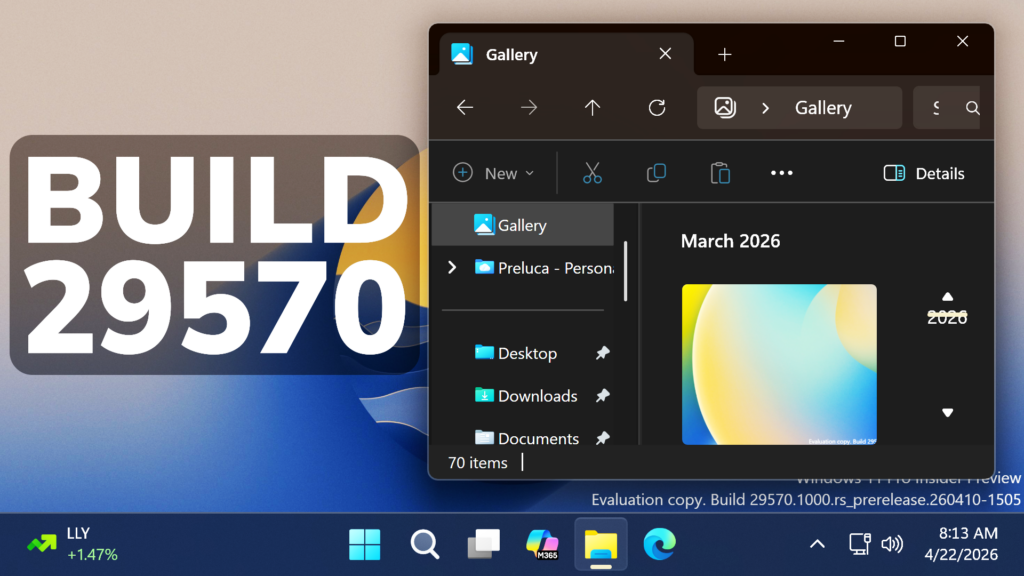Open Microsoft 365 Copilot from taskbar
1024x576 pixels.
[542, 544]
